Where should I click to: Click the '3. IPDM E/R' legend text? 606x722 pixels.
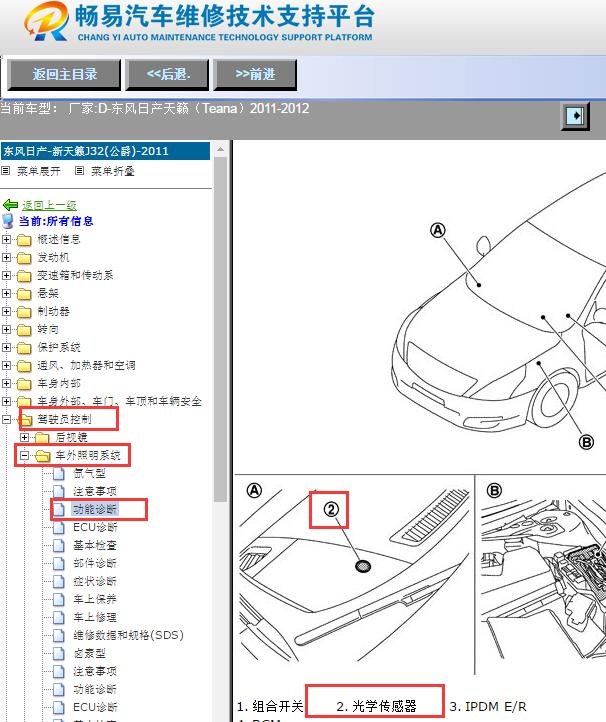coord(488,706)
